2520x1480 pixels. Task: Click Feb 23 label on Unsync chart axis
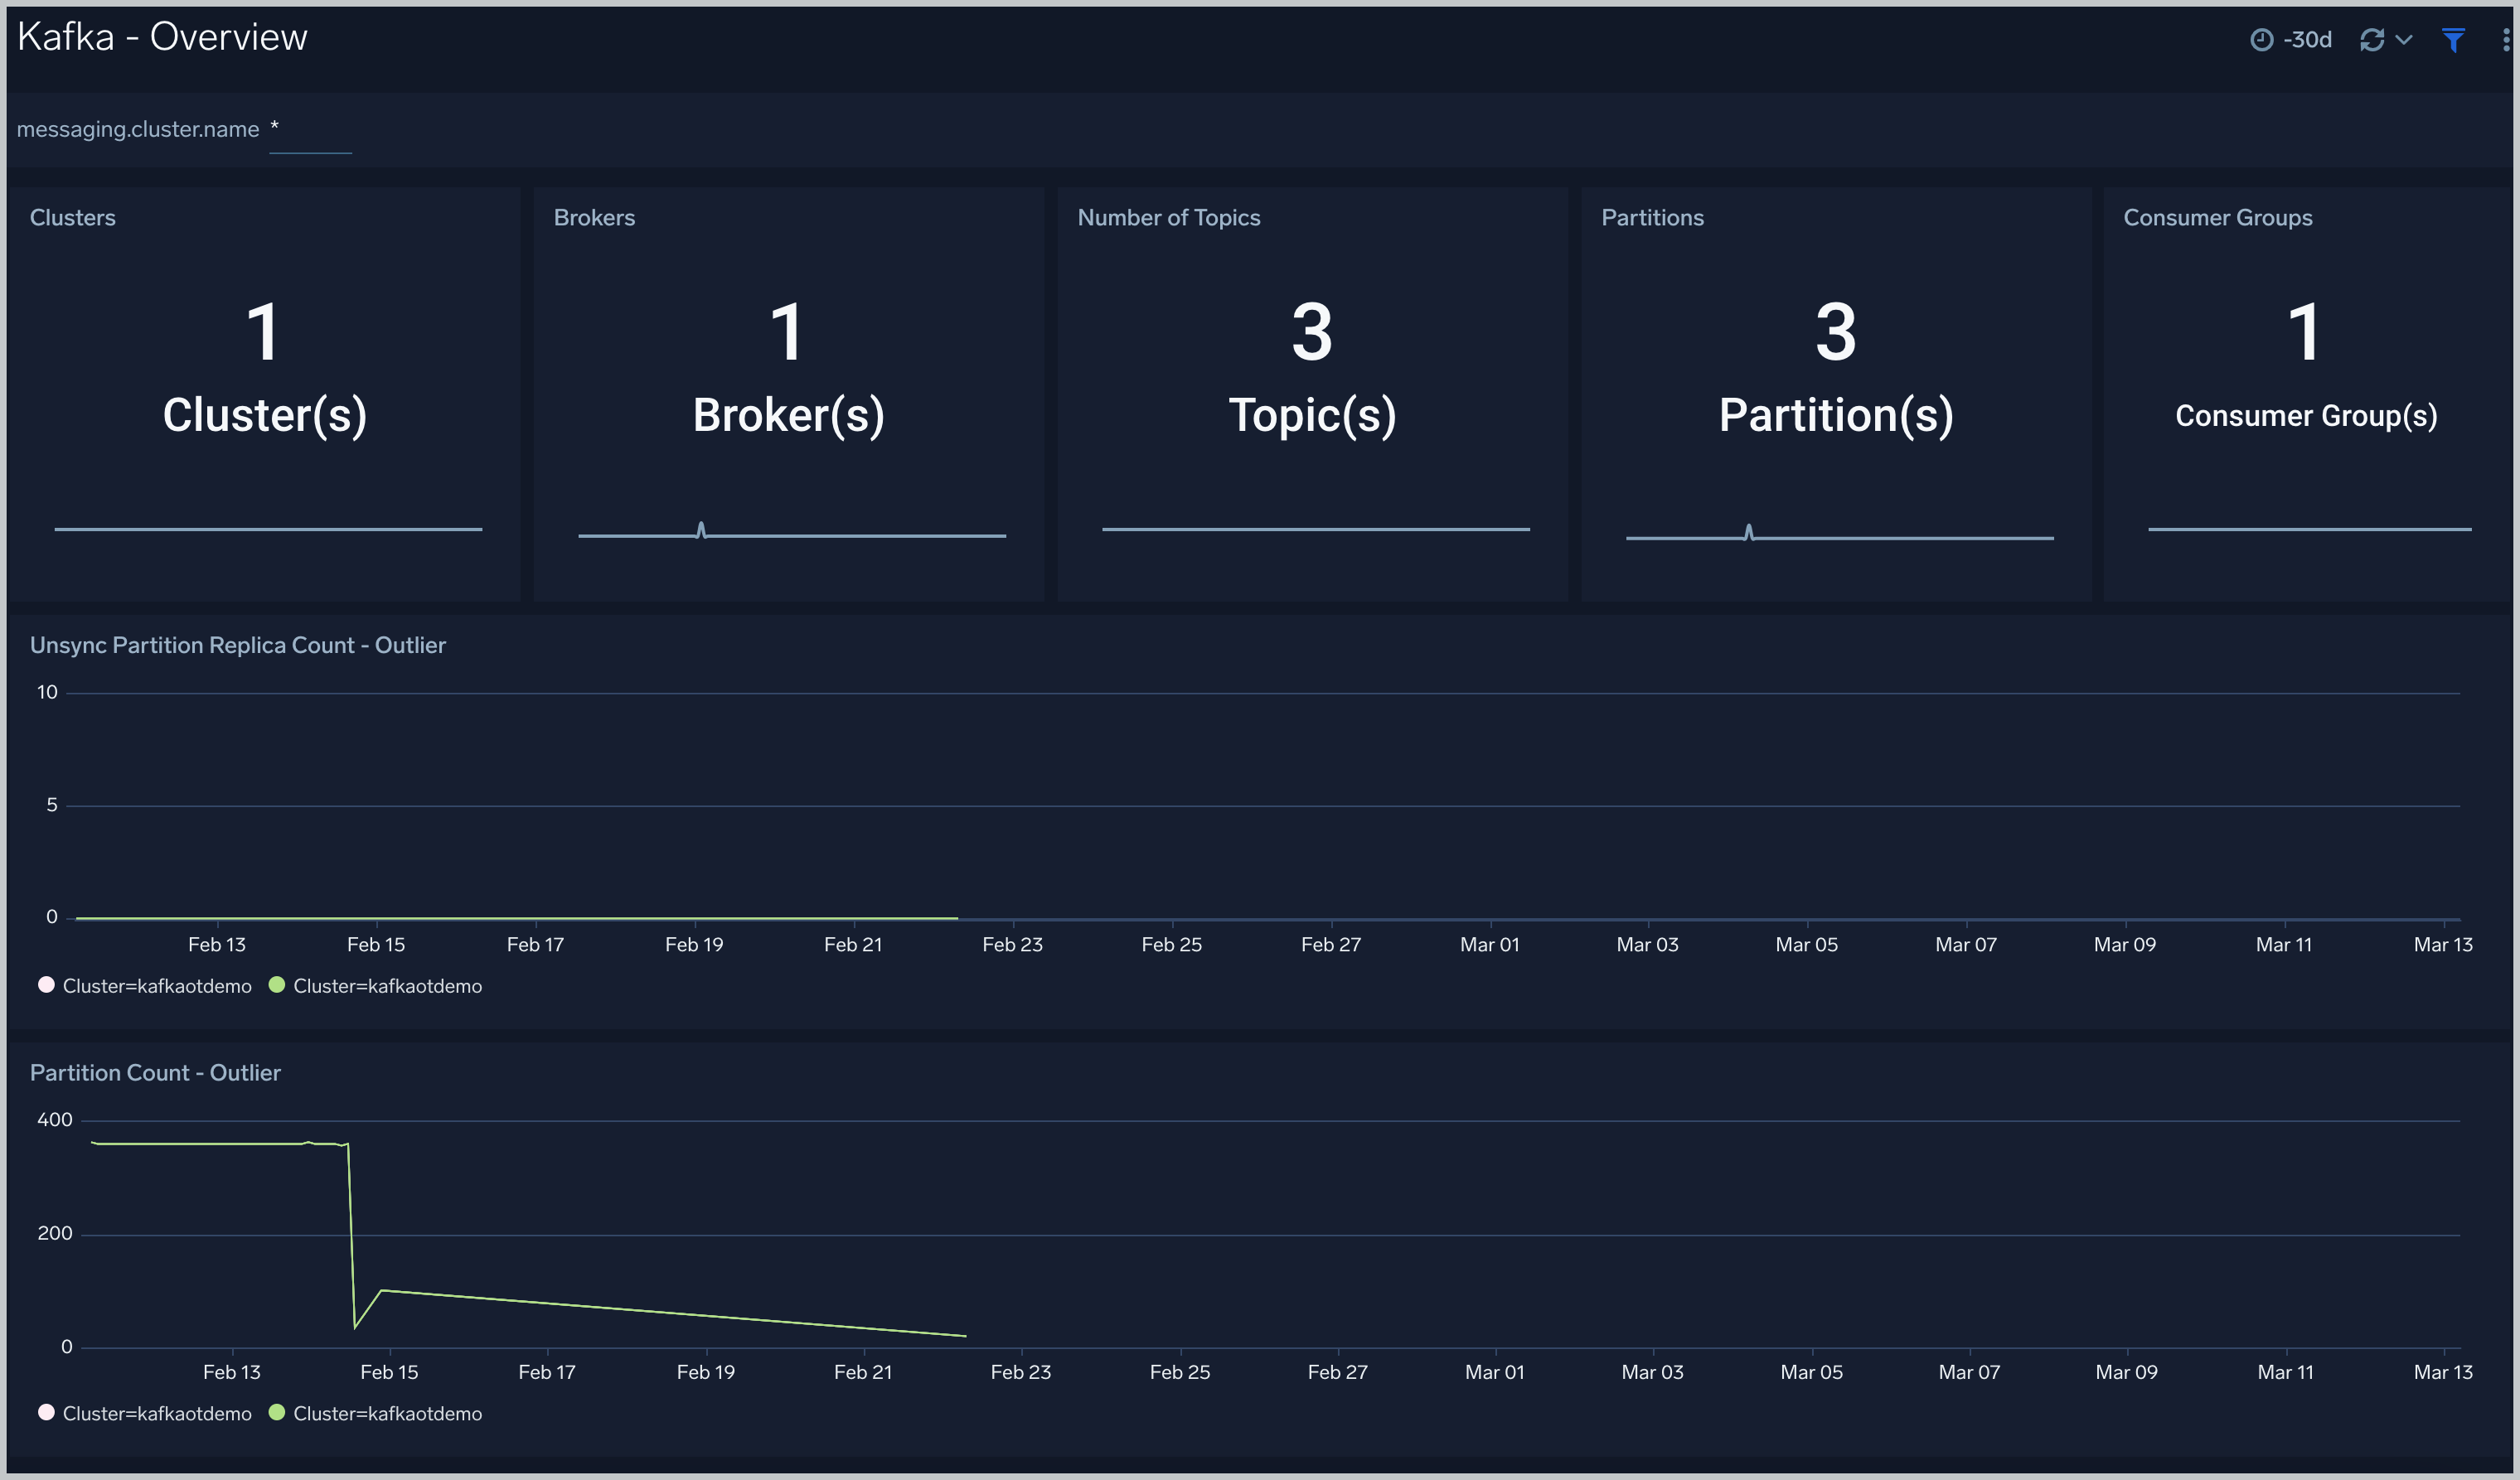click(1012, 945)
